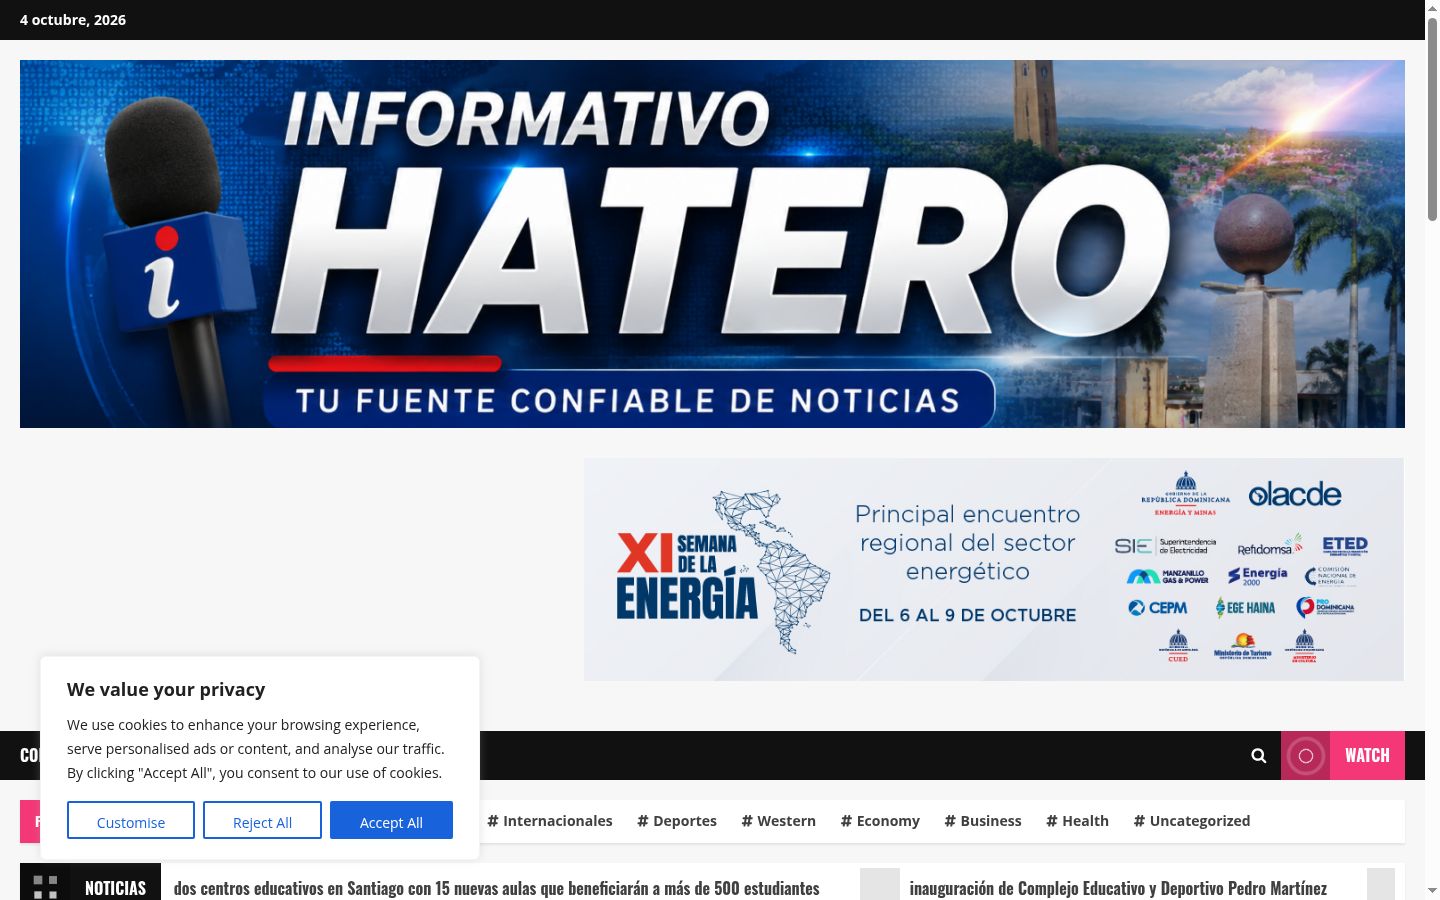Screen dimensions: 1440x900
Task: Visit the Health category
Action: click(x=1077, y=821)
